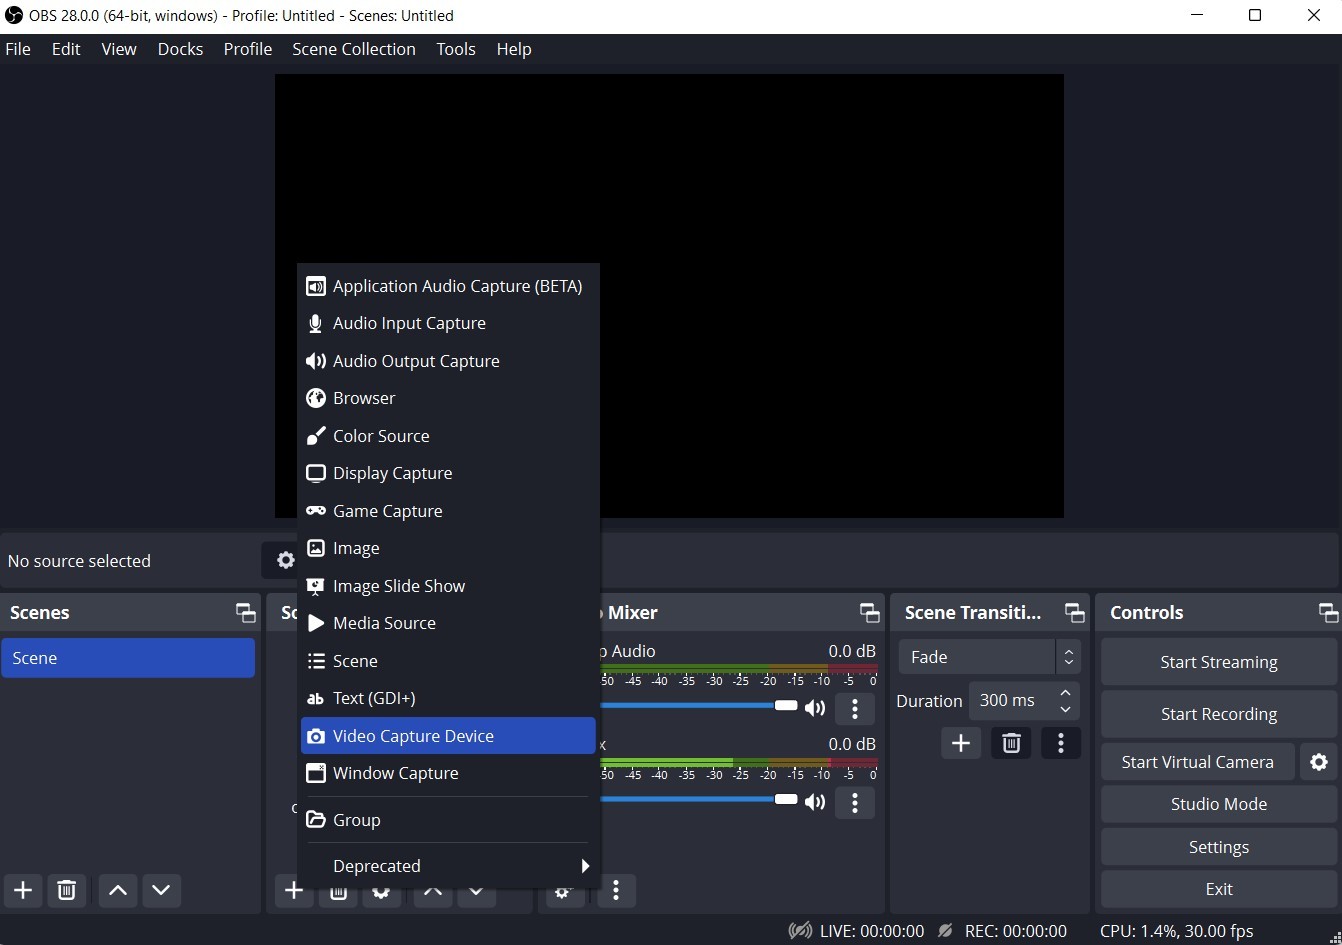The width and height of the screenshot is (1342, 945).
Task: Select Video Capture Device source
Action: click(x=448, y=736)
